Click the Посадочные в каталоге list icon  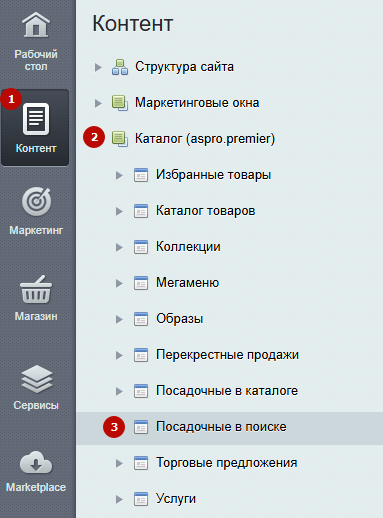click(141, 391)
